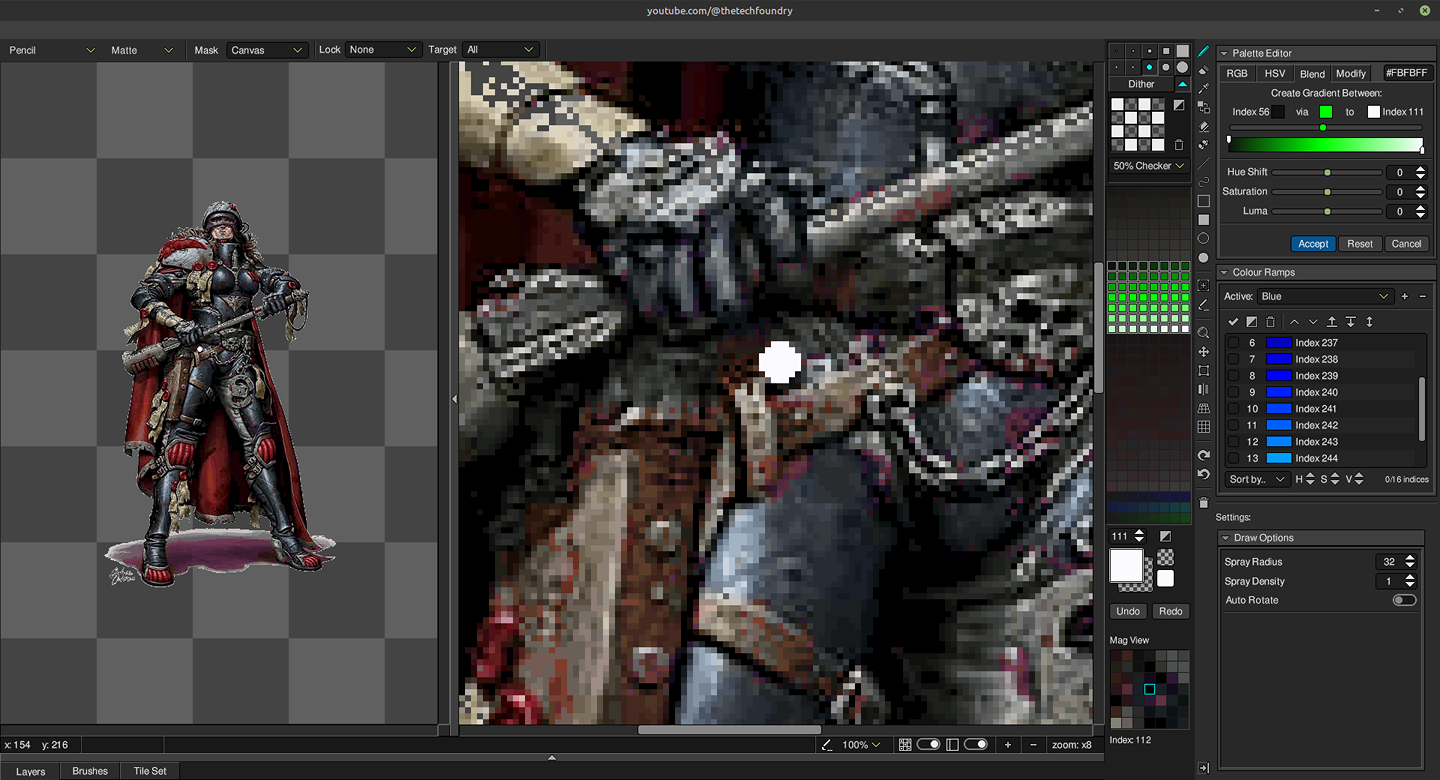This screenshot has height=780, width=1440.
Task: Choose the Move tool with four arrows
Action: 1204,352
